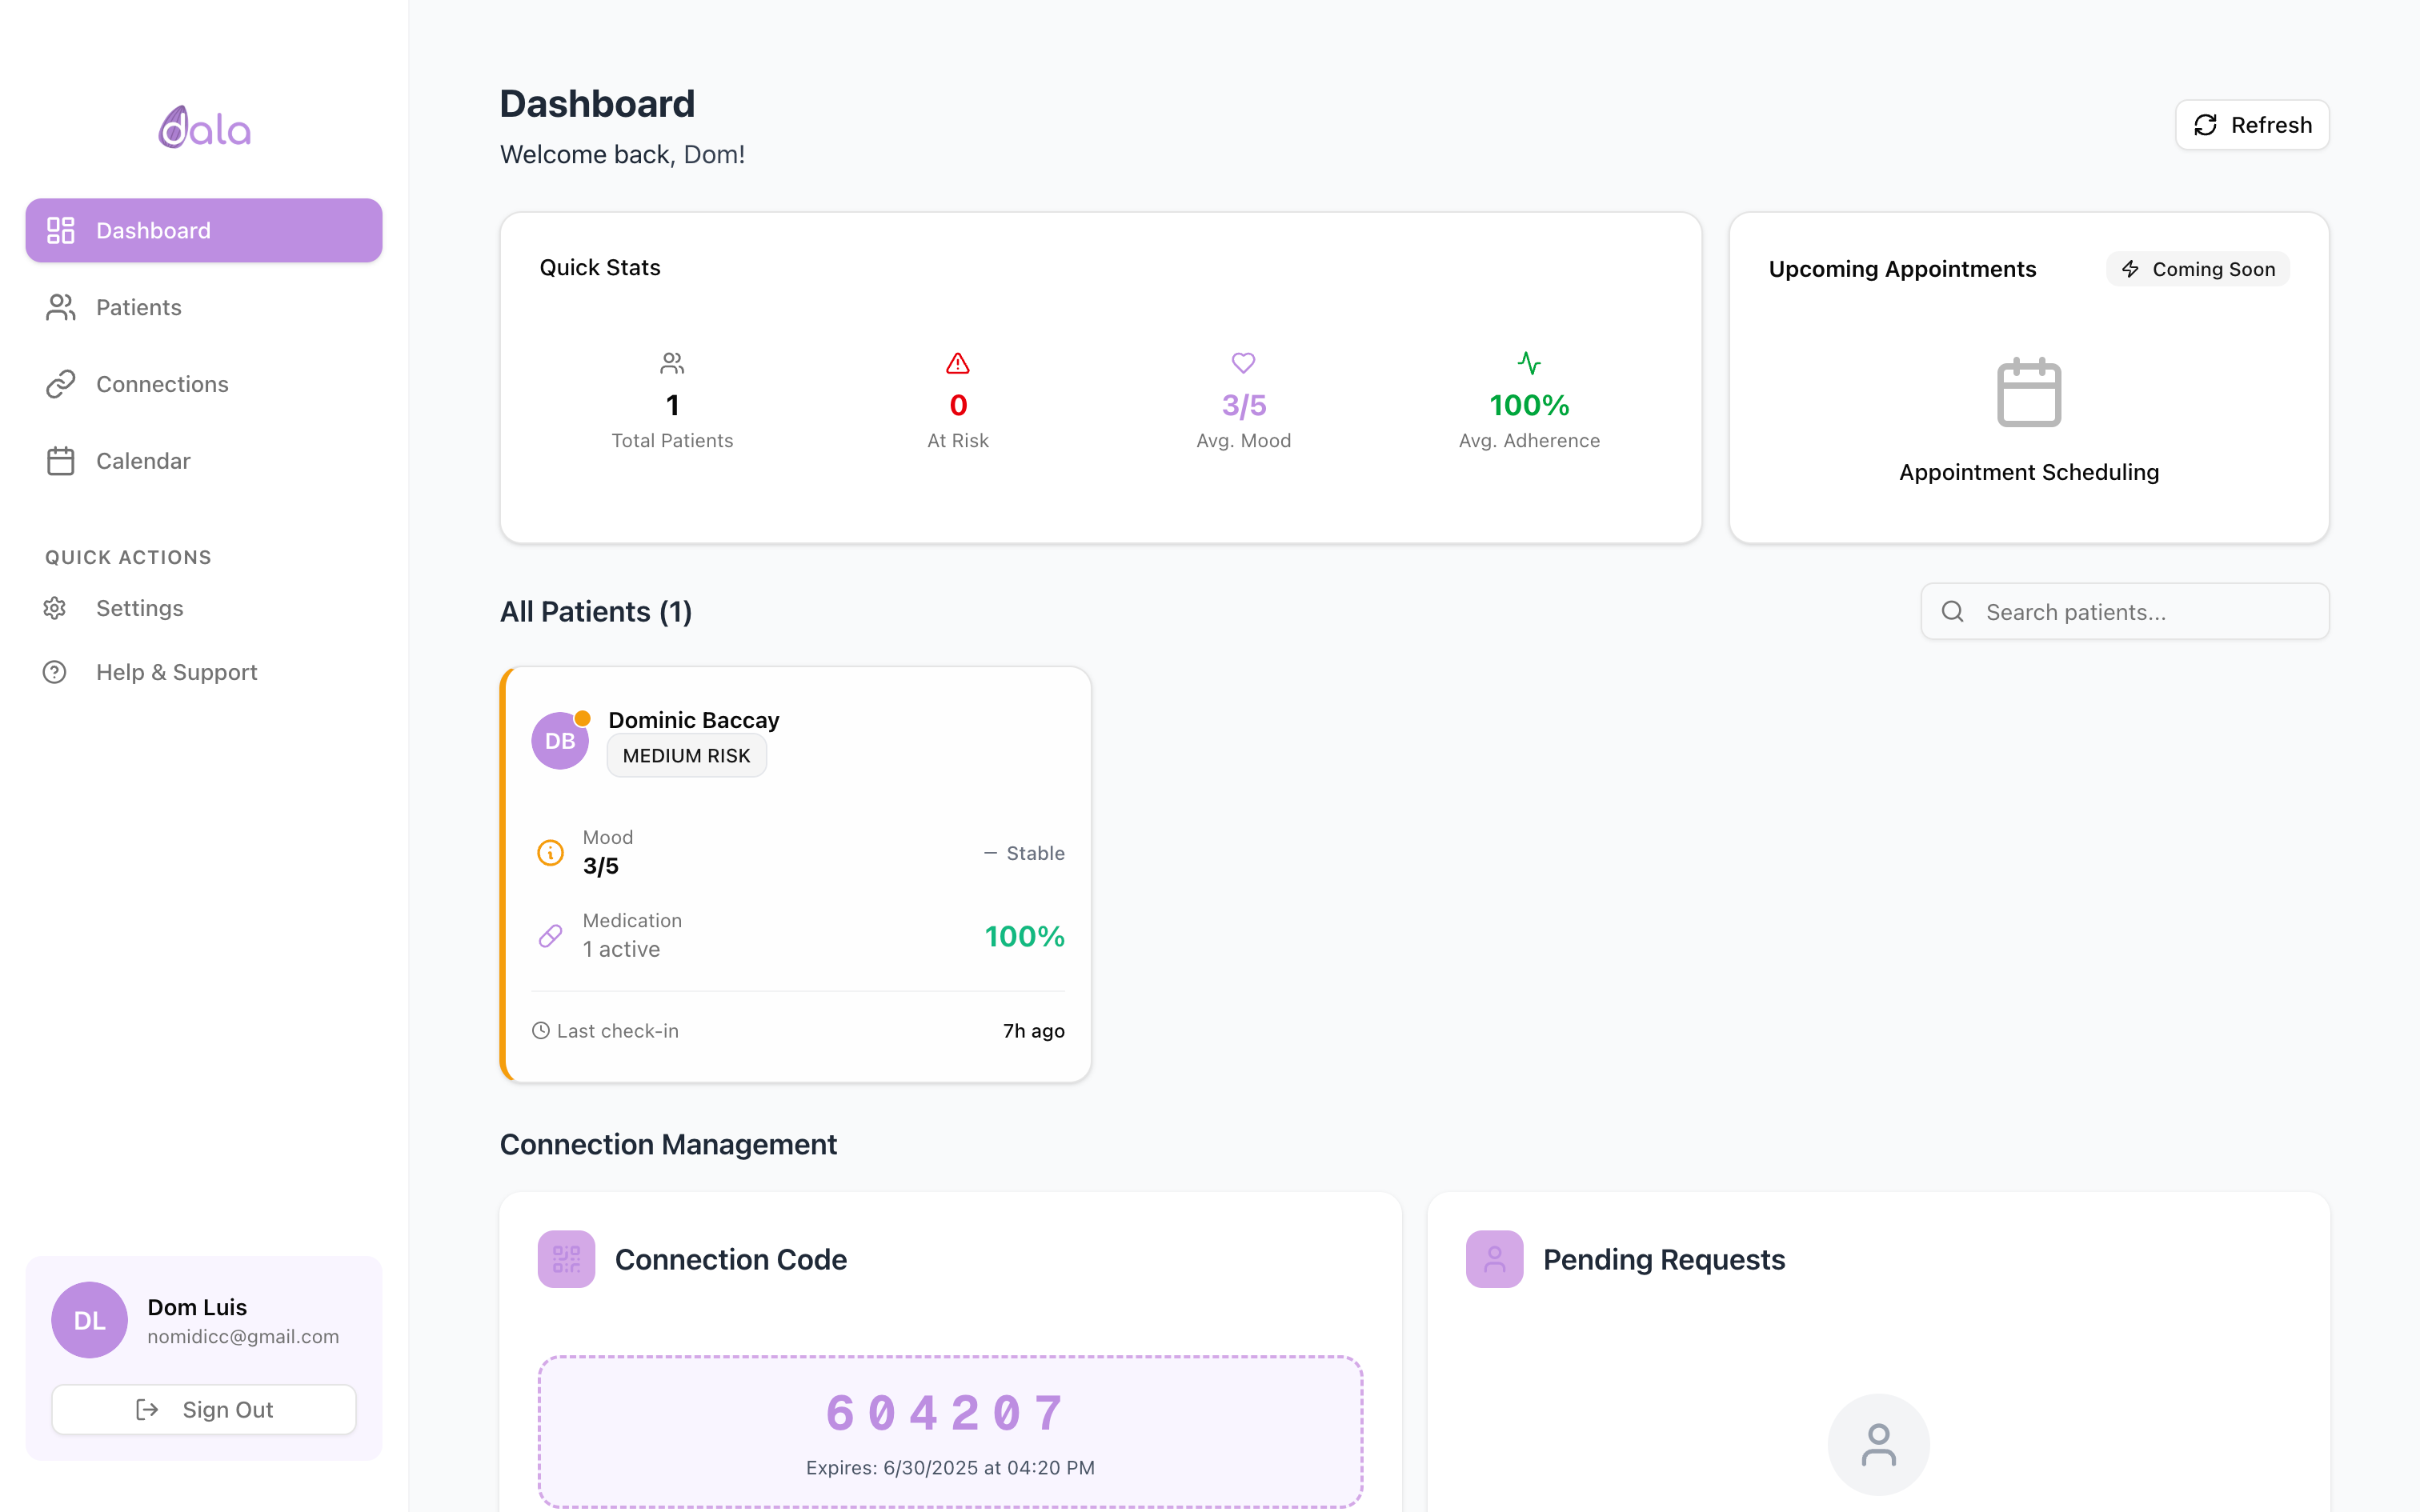
Task: Click the Coming Soon badge
Action: click(x=2197, y=268)
